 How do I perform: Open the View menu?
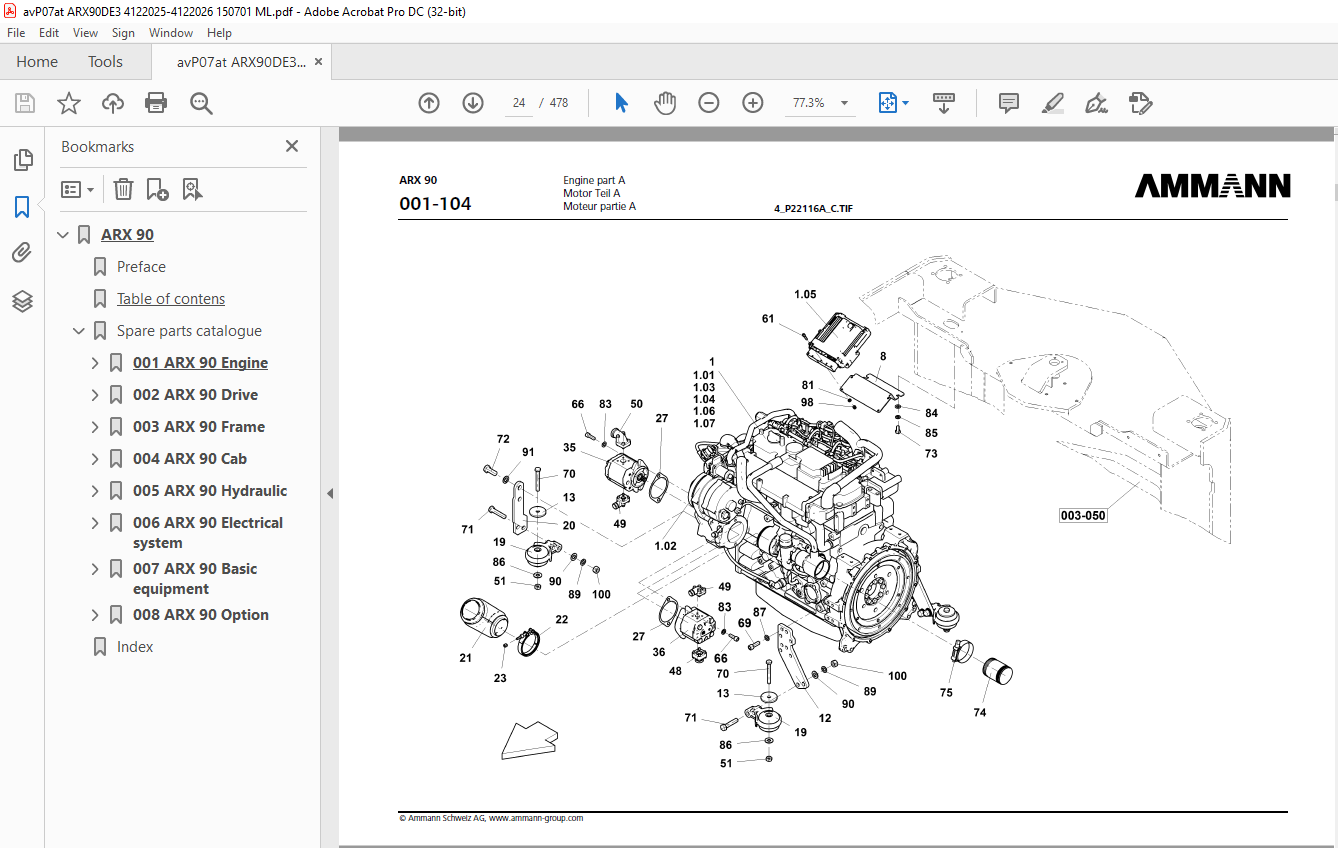point(85,33)
